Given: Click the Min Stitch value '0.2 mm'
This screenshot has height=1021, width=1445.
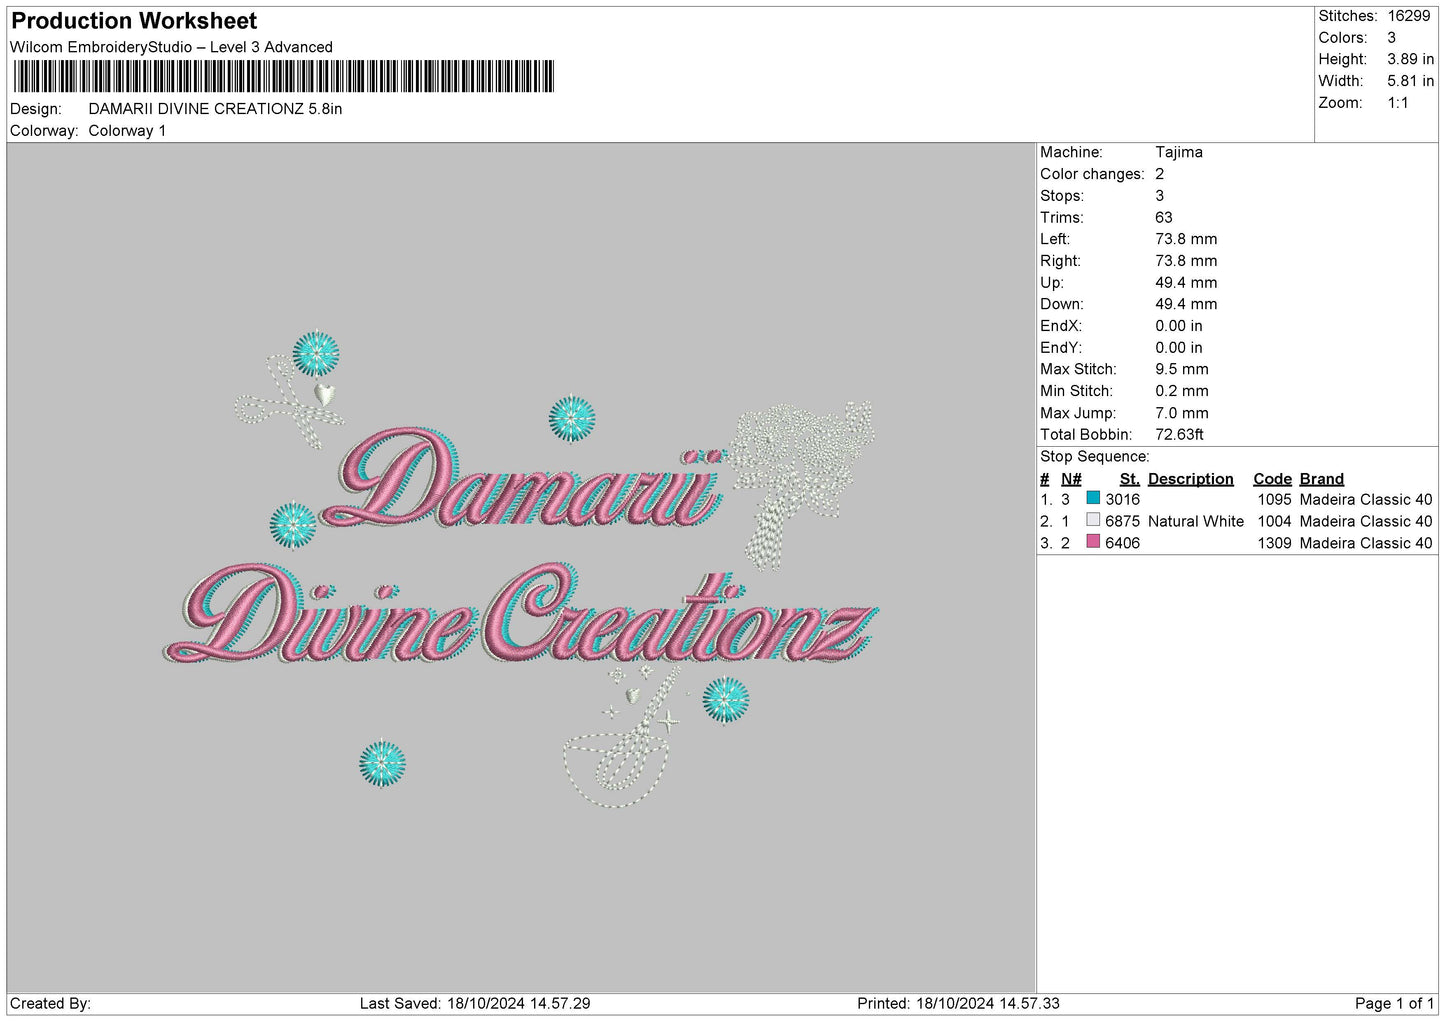Looking at the screenshot, I should click(1182, 391).
